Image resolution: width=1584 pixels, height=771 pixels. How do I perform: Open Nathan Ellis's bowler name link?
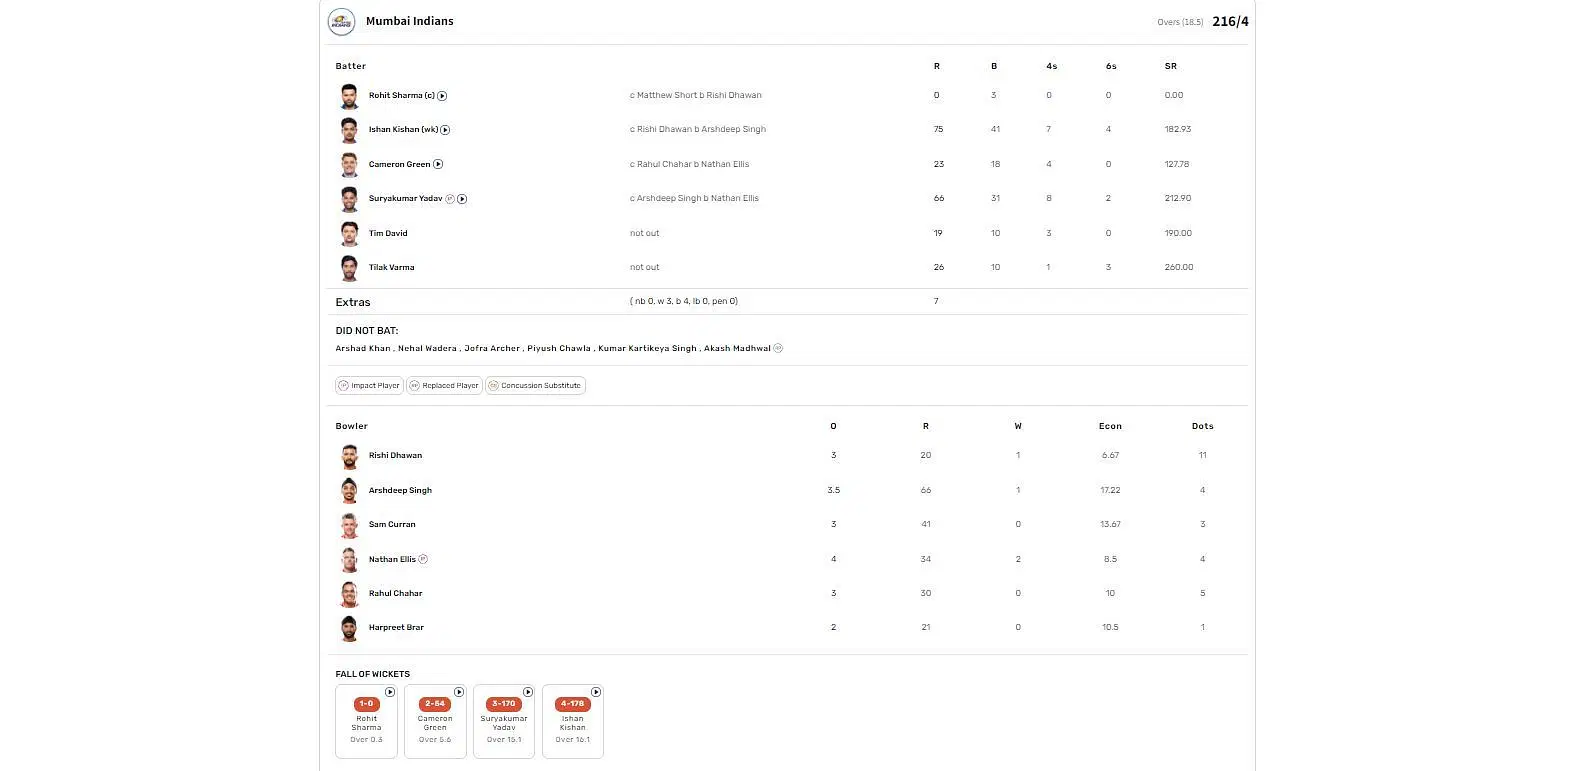point(392,559)
